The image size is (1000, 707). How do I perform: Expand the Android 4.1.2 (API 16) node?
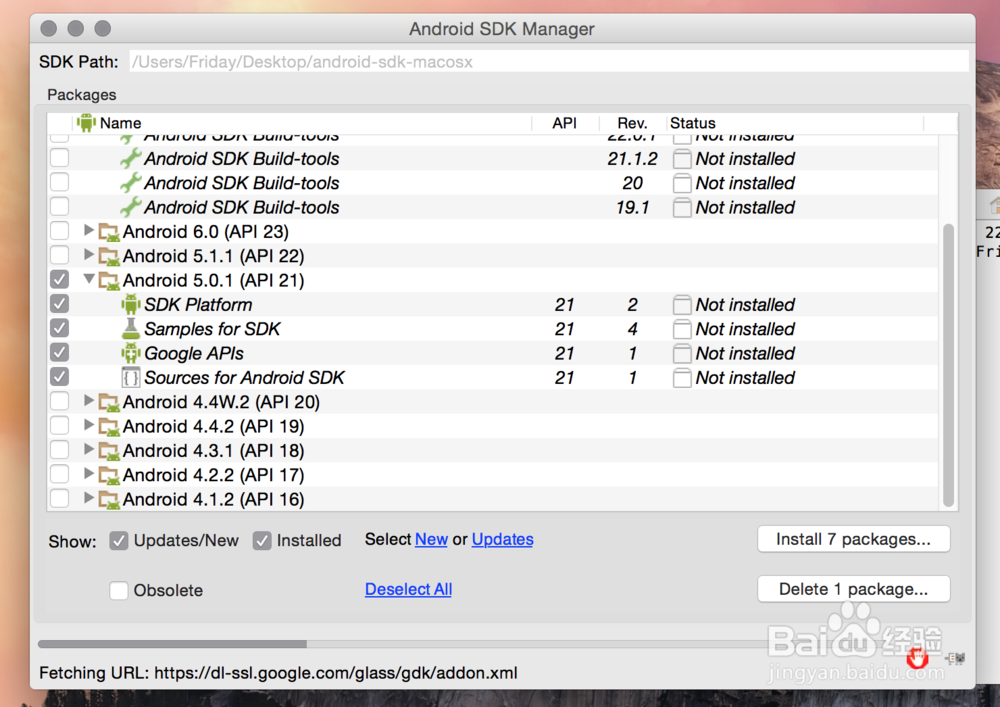(89, 497)
